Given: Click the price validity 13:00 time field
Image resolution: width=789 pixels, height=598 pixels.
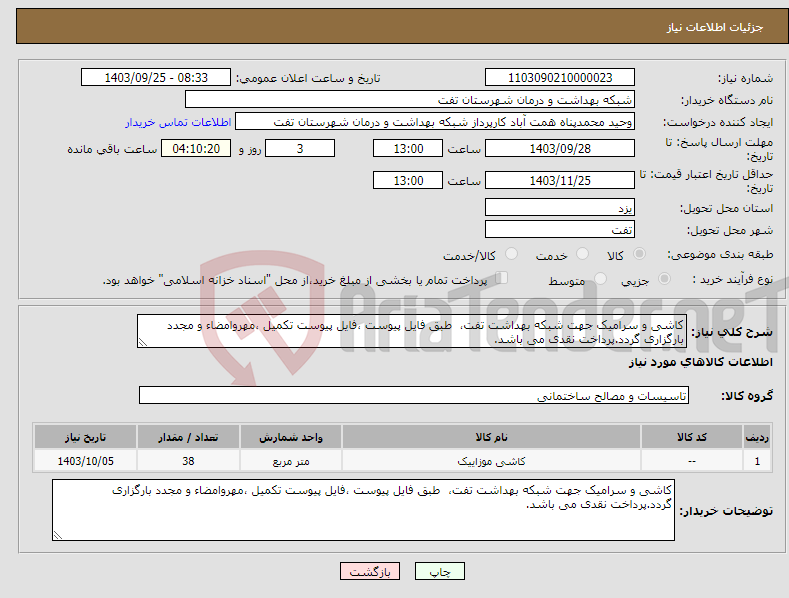Looking at the screenshot, I should tap(408, 180).
